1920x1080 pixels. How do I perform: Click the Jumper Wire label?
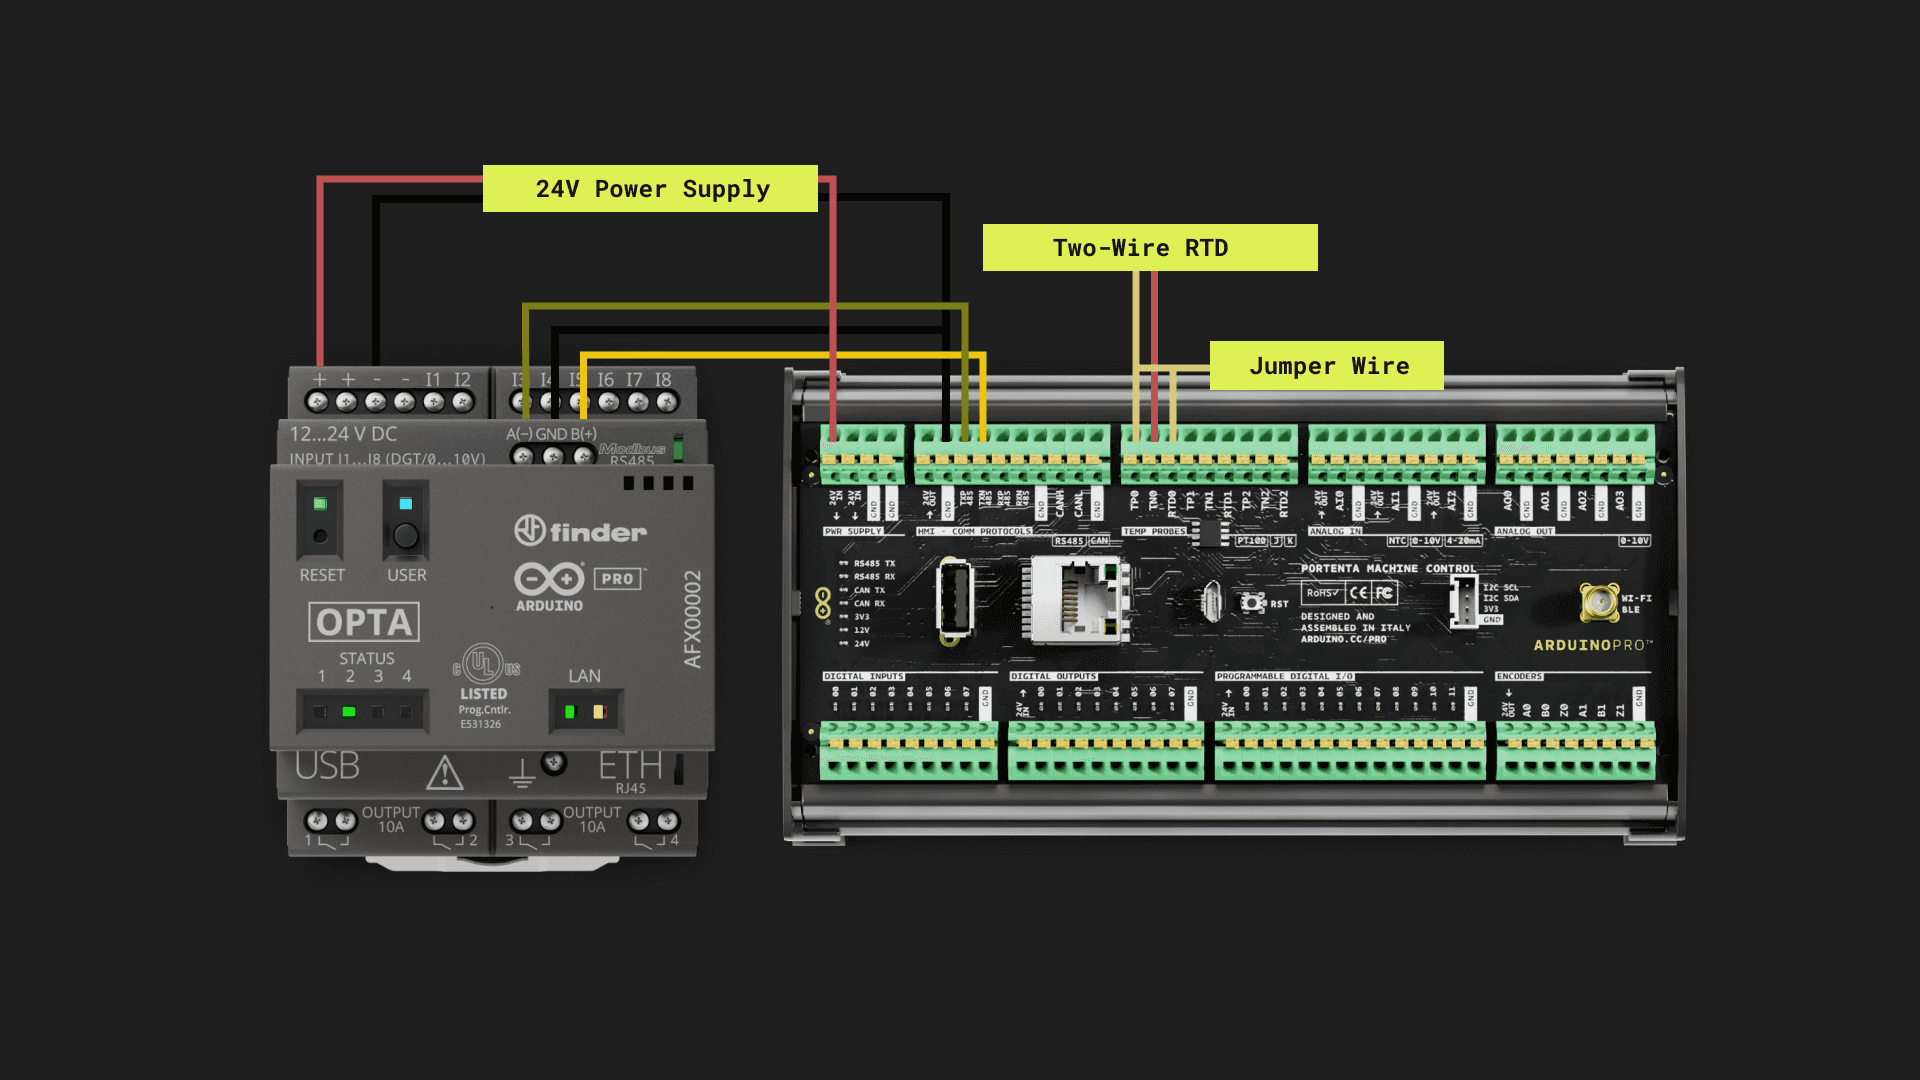[1327, 366]
